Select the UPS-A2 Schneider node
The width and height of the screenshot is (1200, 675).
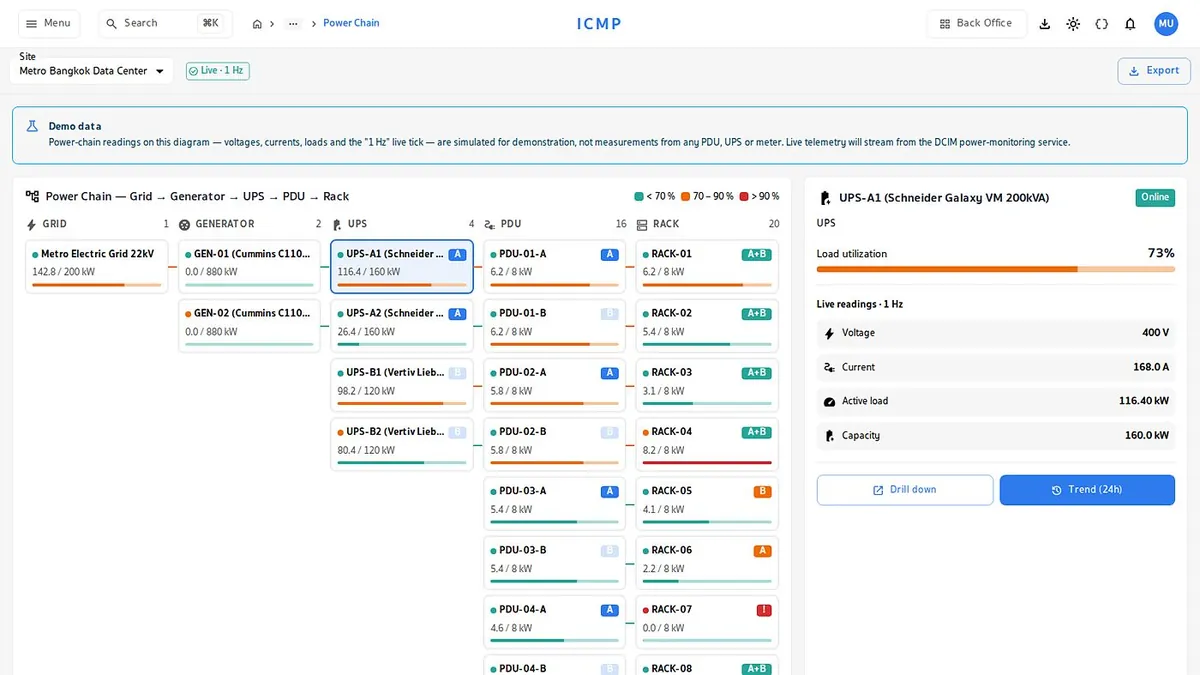tap(402, 326)
